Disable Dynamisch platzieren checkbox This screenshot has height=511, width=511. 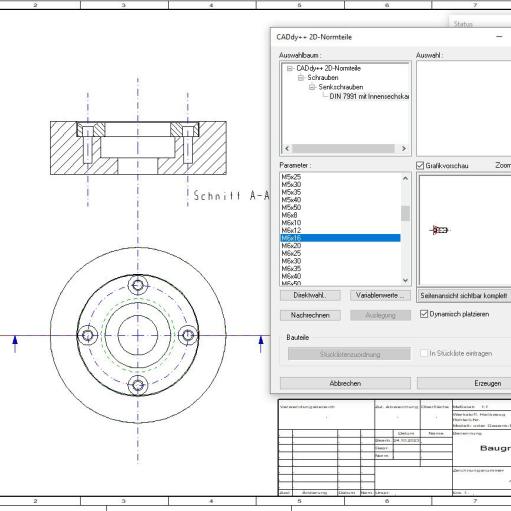click(424, 314)
